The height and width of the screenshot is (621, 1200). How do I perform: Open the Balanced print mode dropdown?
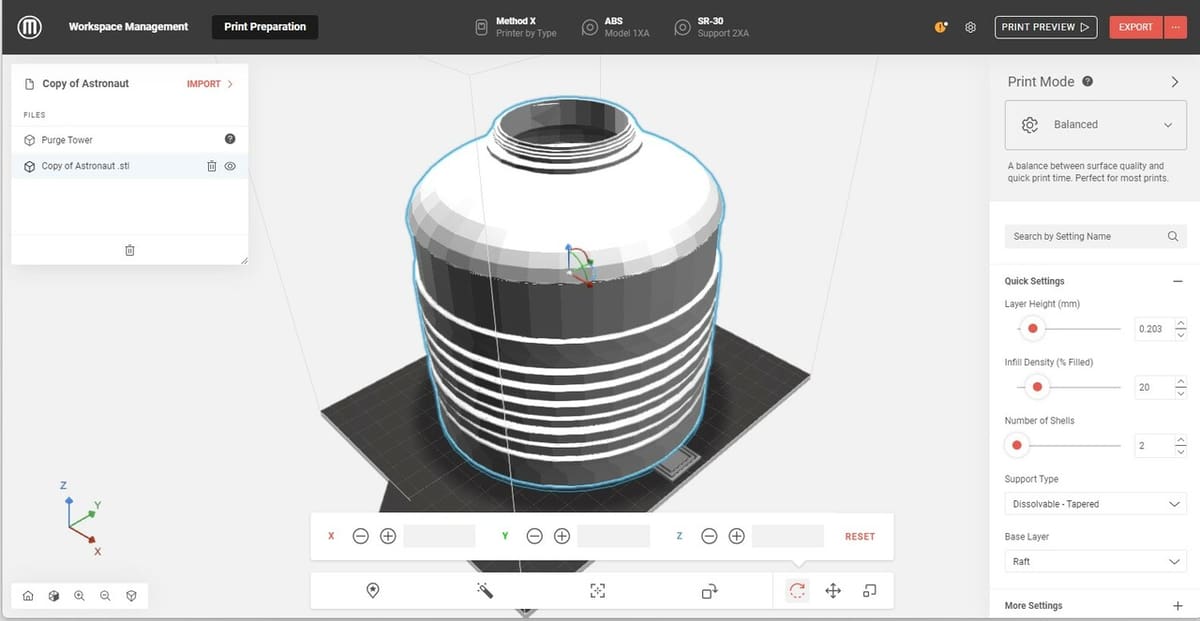coord(1095,125)
